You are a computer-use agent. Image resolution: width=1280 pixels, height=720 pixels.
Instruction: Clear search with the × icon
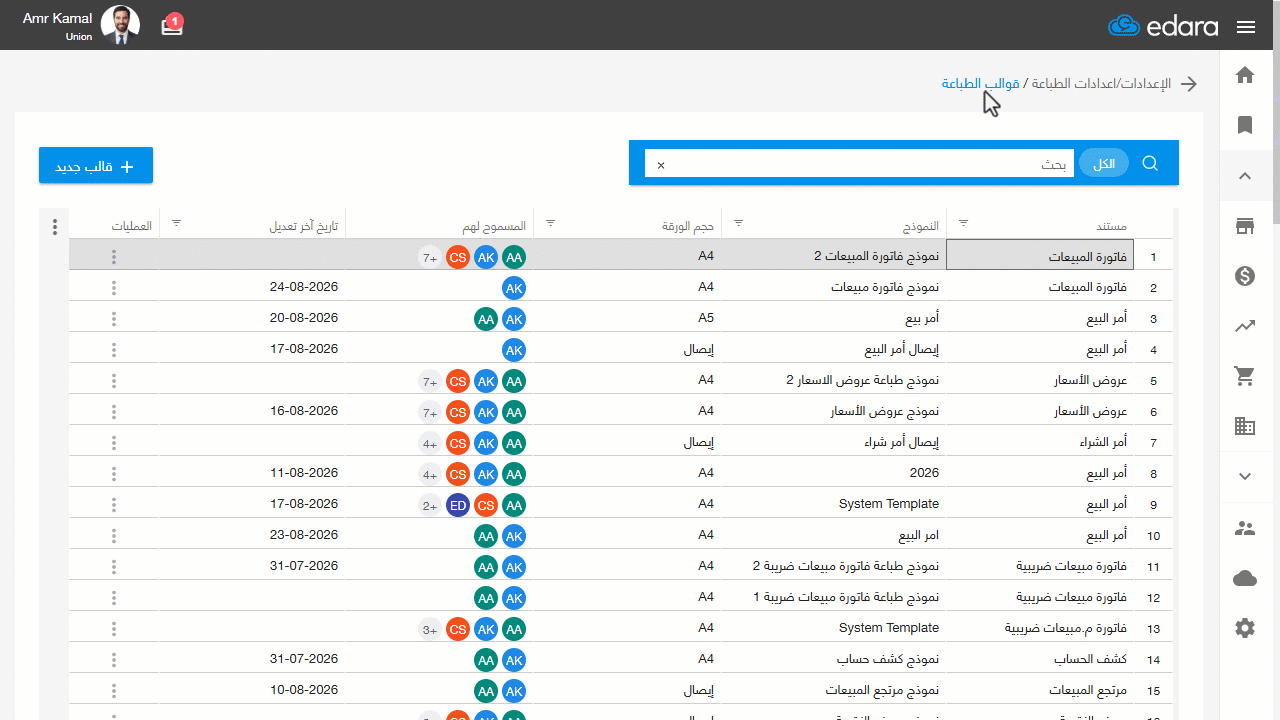click(661, 165)
